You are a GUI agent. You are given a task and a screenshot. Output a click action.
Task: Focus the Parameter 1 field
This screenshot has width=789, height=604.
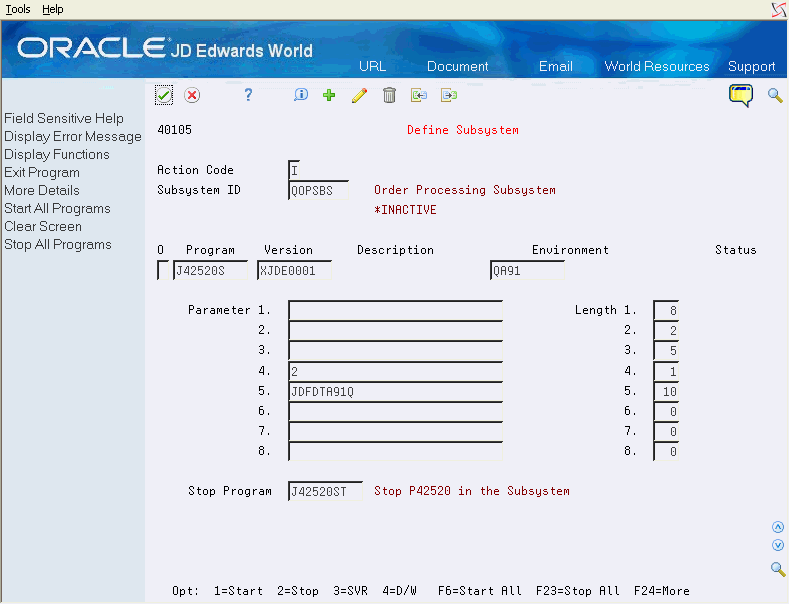coord(396,311)
